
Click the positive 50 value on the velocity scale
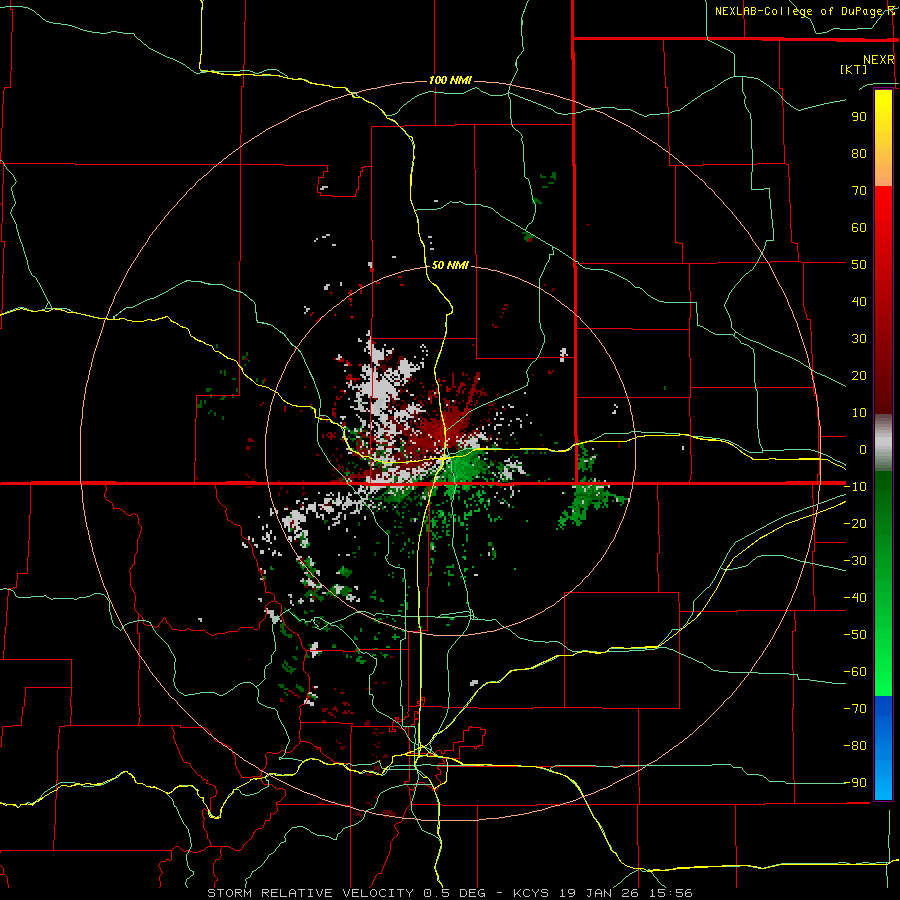(859, 265)
